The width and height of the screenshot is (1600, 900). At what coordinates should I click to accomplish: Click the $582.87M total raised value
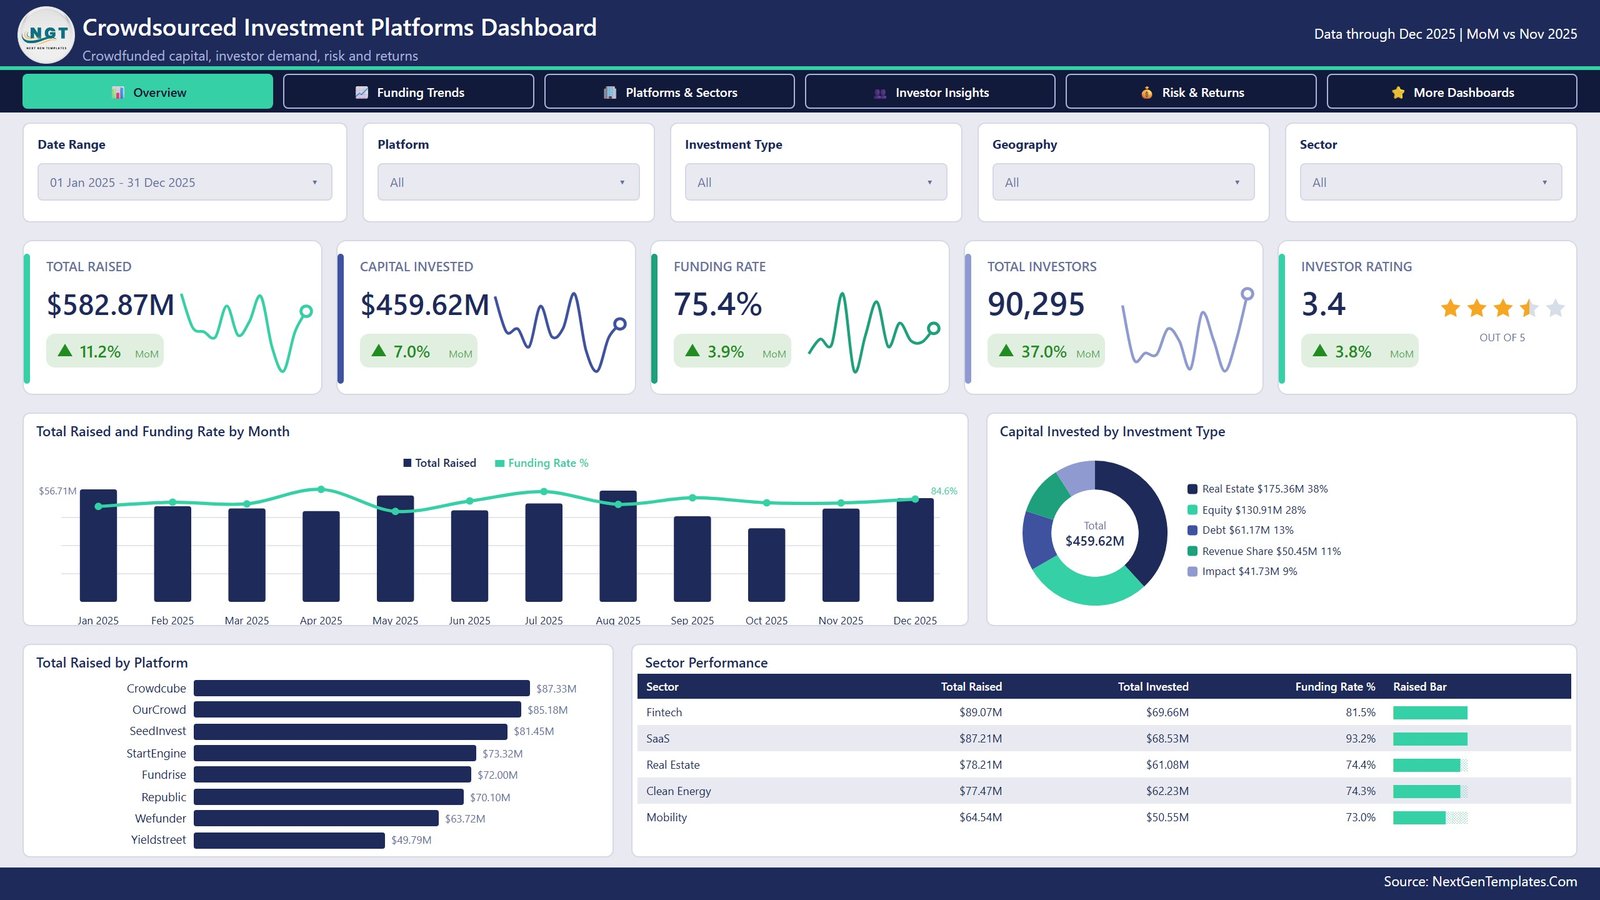(x=111, y=305)
